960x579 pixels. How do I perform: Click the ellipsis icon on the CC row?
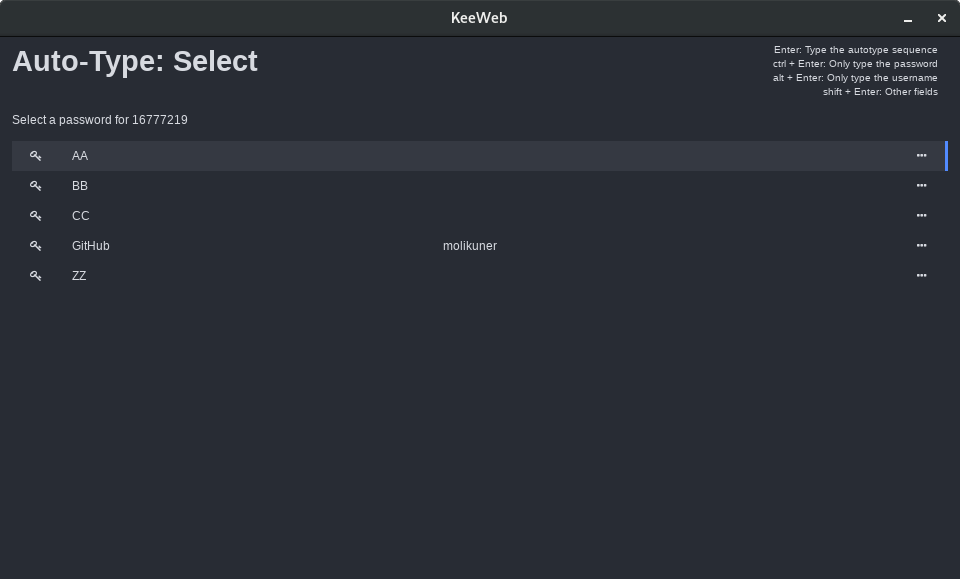[x=921, y=216]
